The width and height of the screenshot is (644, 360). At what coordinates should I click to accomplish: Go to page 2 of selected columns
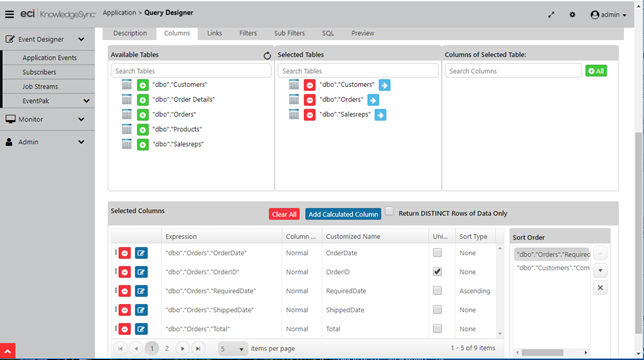coord(167,349)
